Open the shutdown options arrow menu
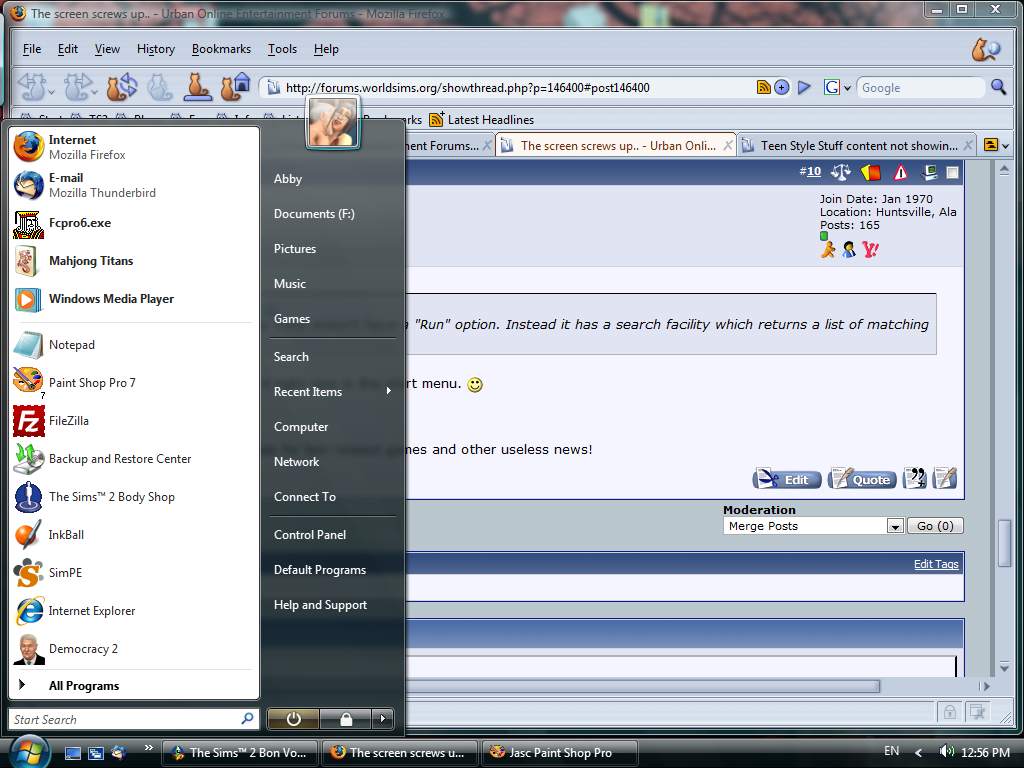Screen dimensions: 1024x768 click(x=383, y=719)
